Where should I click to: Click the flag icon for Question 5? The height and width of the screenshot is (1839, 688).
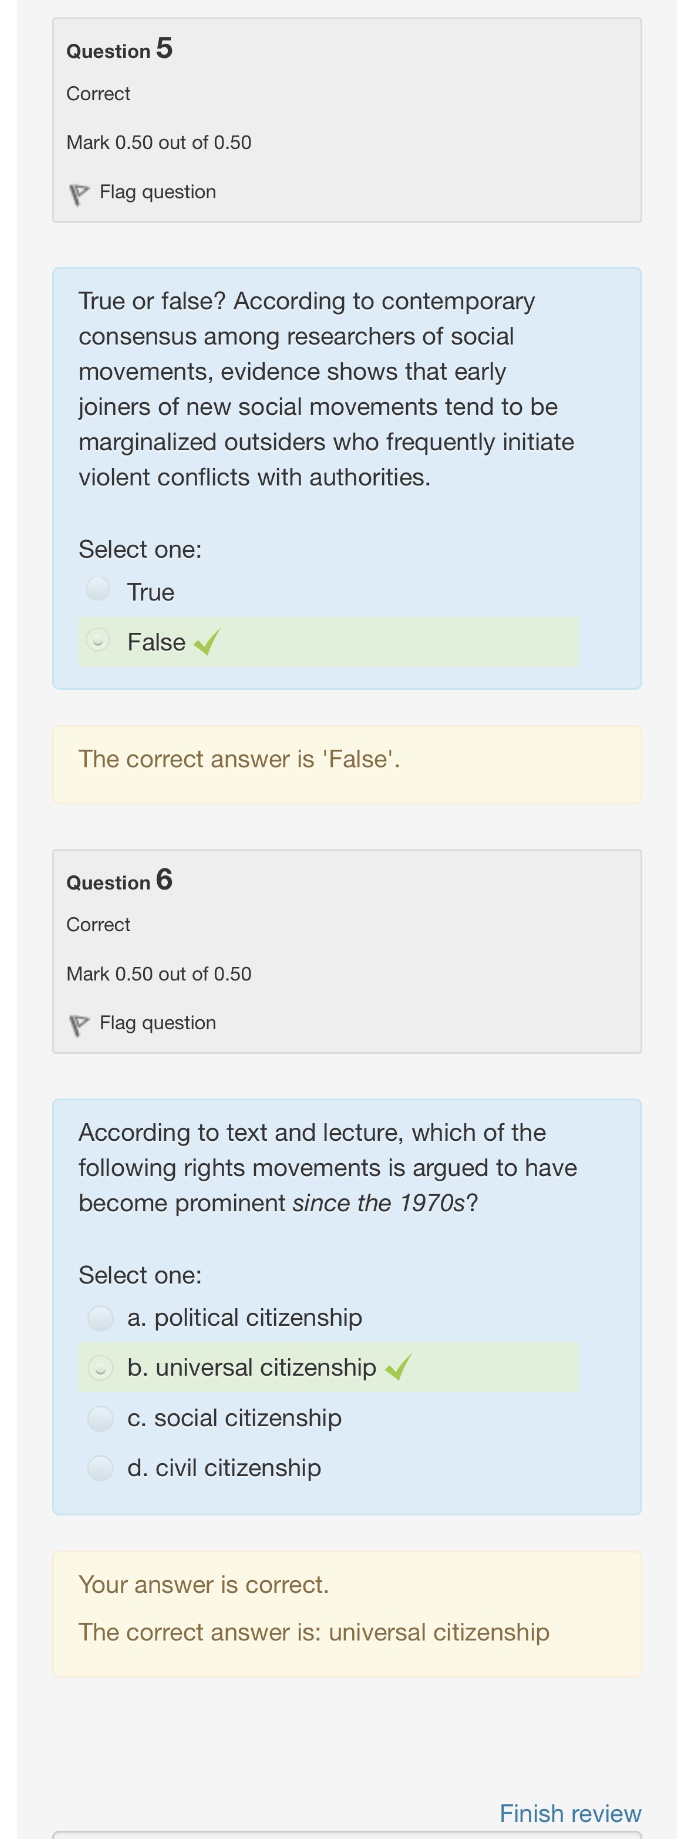pos(79,194)
